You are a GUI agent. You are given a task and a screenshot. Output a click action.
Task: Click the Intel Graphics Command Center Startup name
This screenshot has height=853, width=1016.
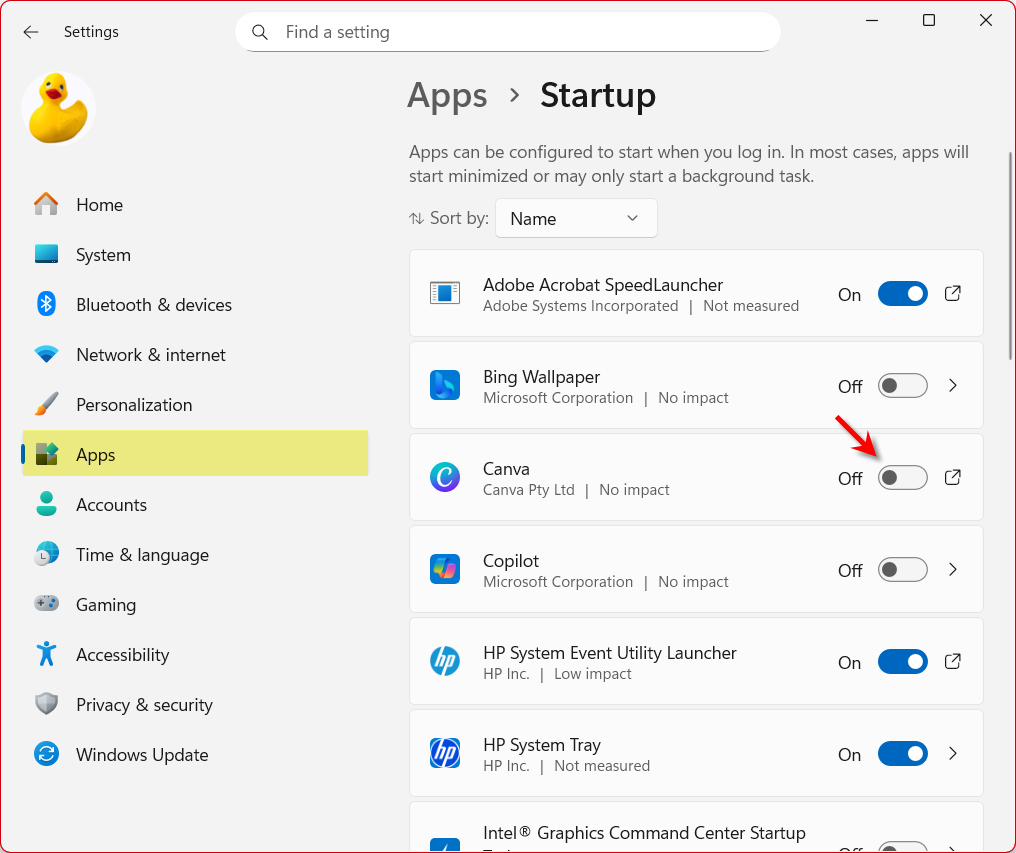644,832
